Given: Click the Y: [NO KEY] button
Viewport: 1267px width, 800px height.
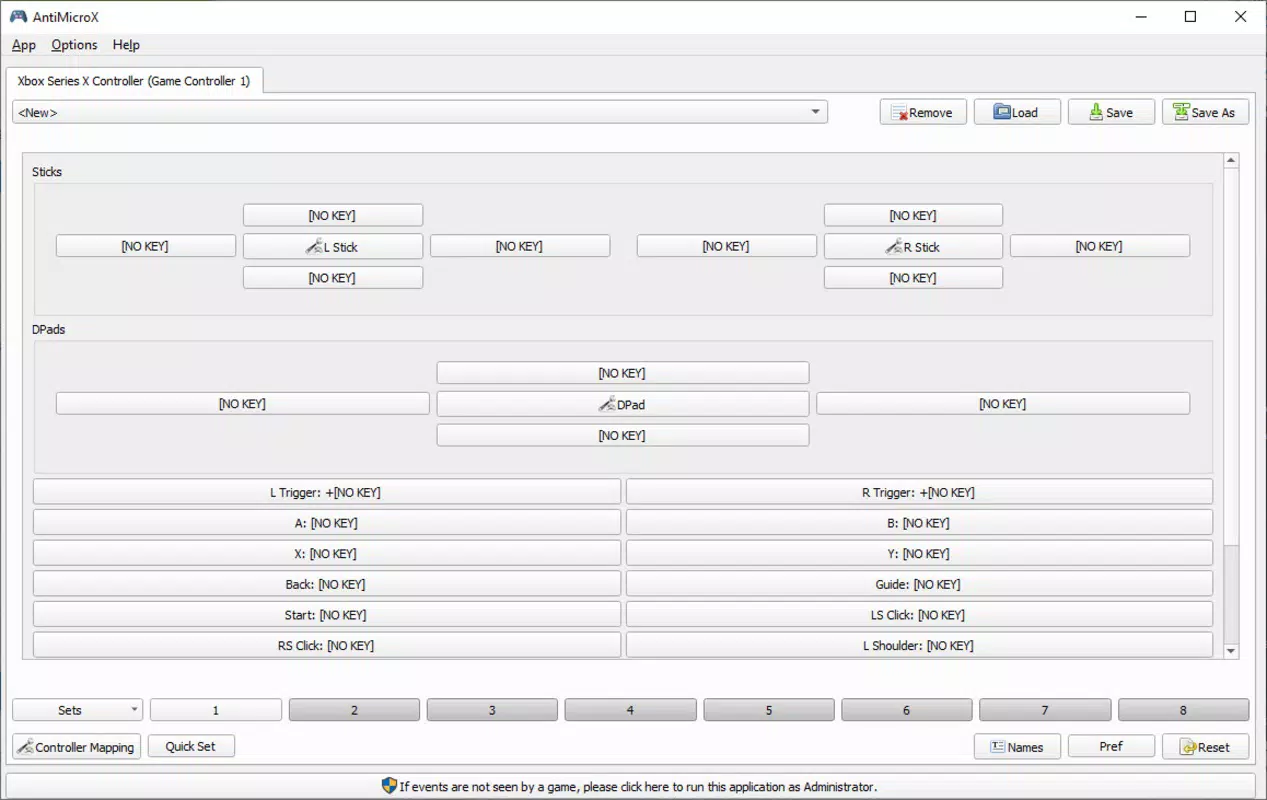Looking at the screenshot, I should click(919, 554).
